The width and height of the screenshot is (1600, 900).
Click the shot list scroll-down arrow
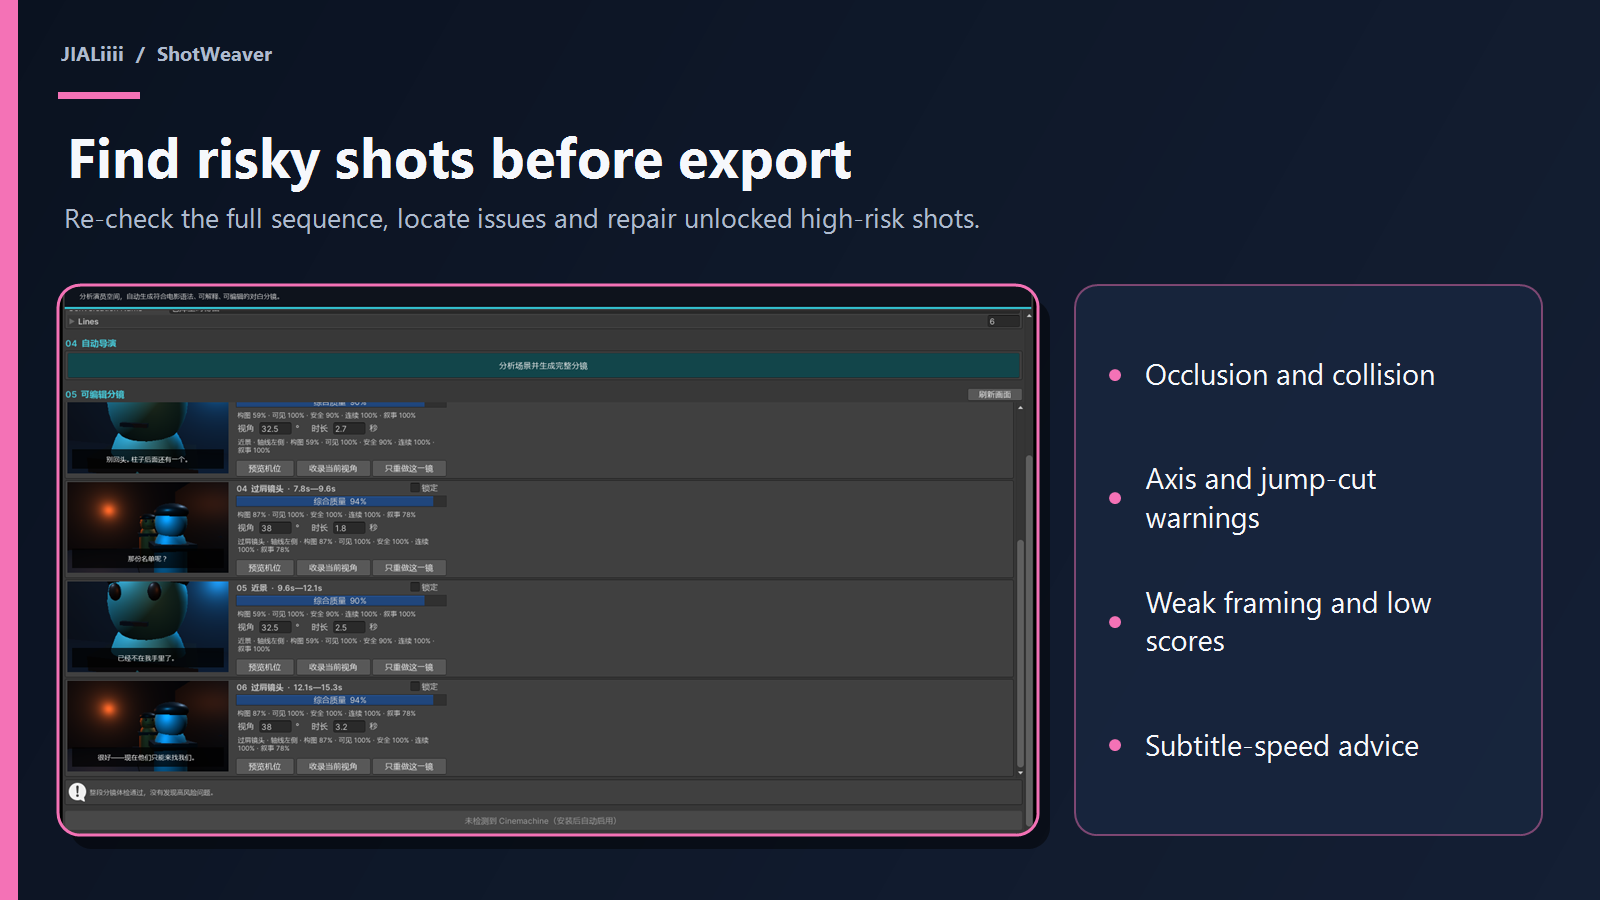click(1020, 772)
